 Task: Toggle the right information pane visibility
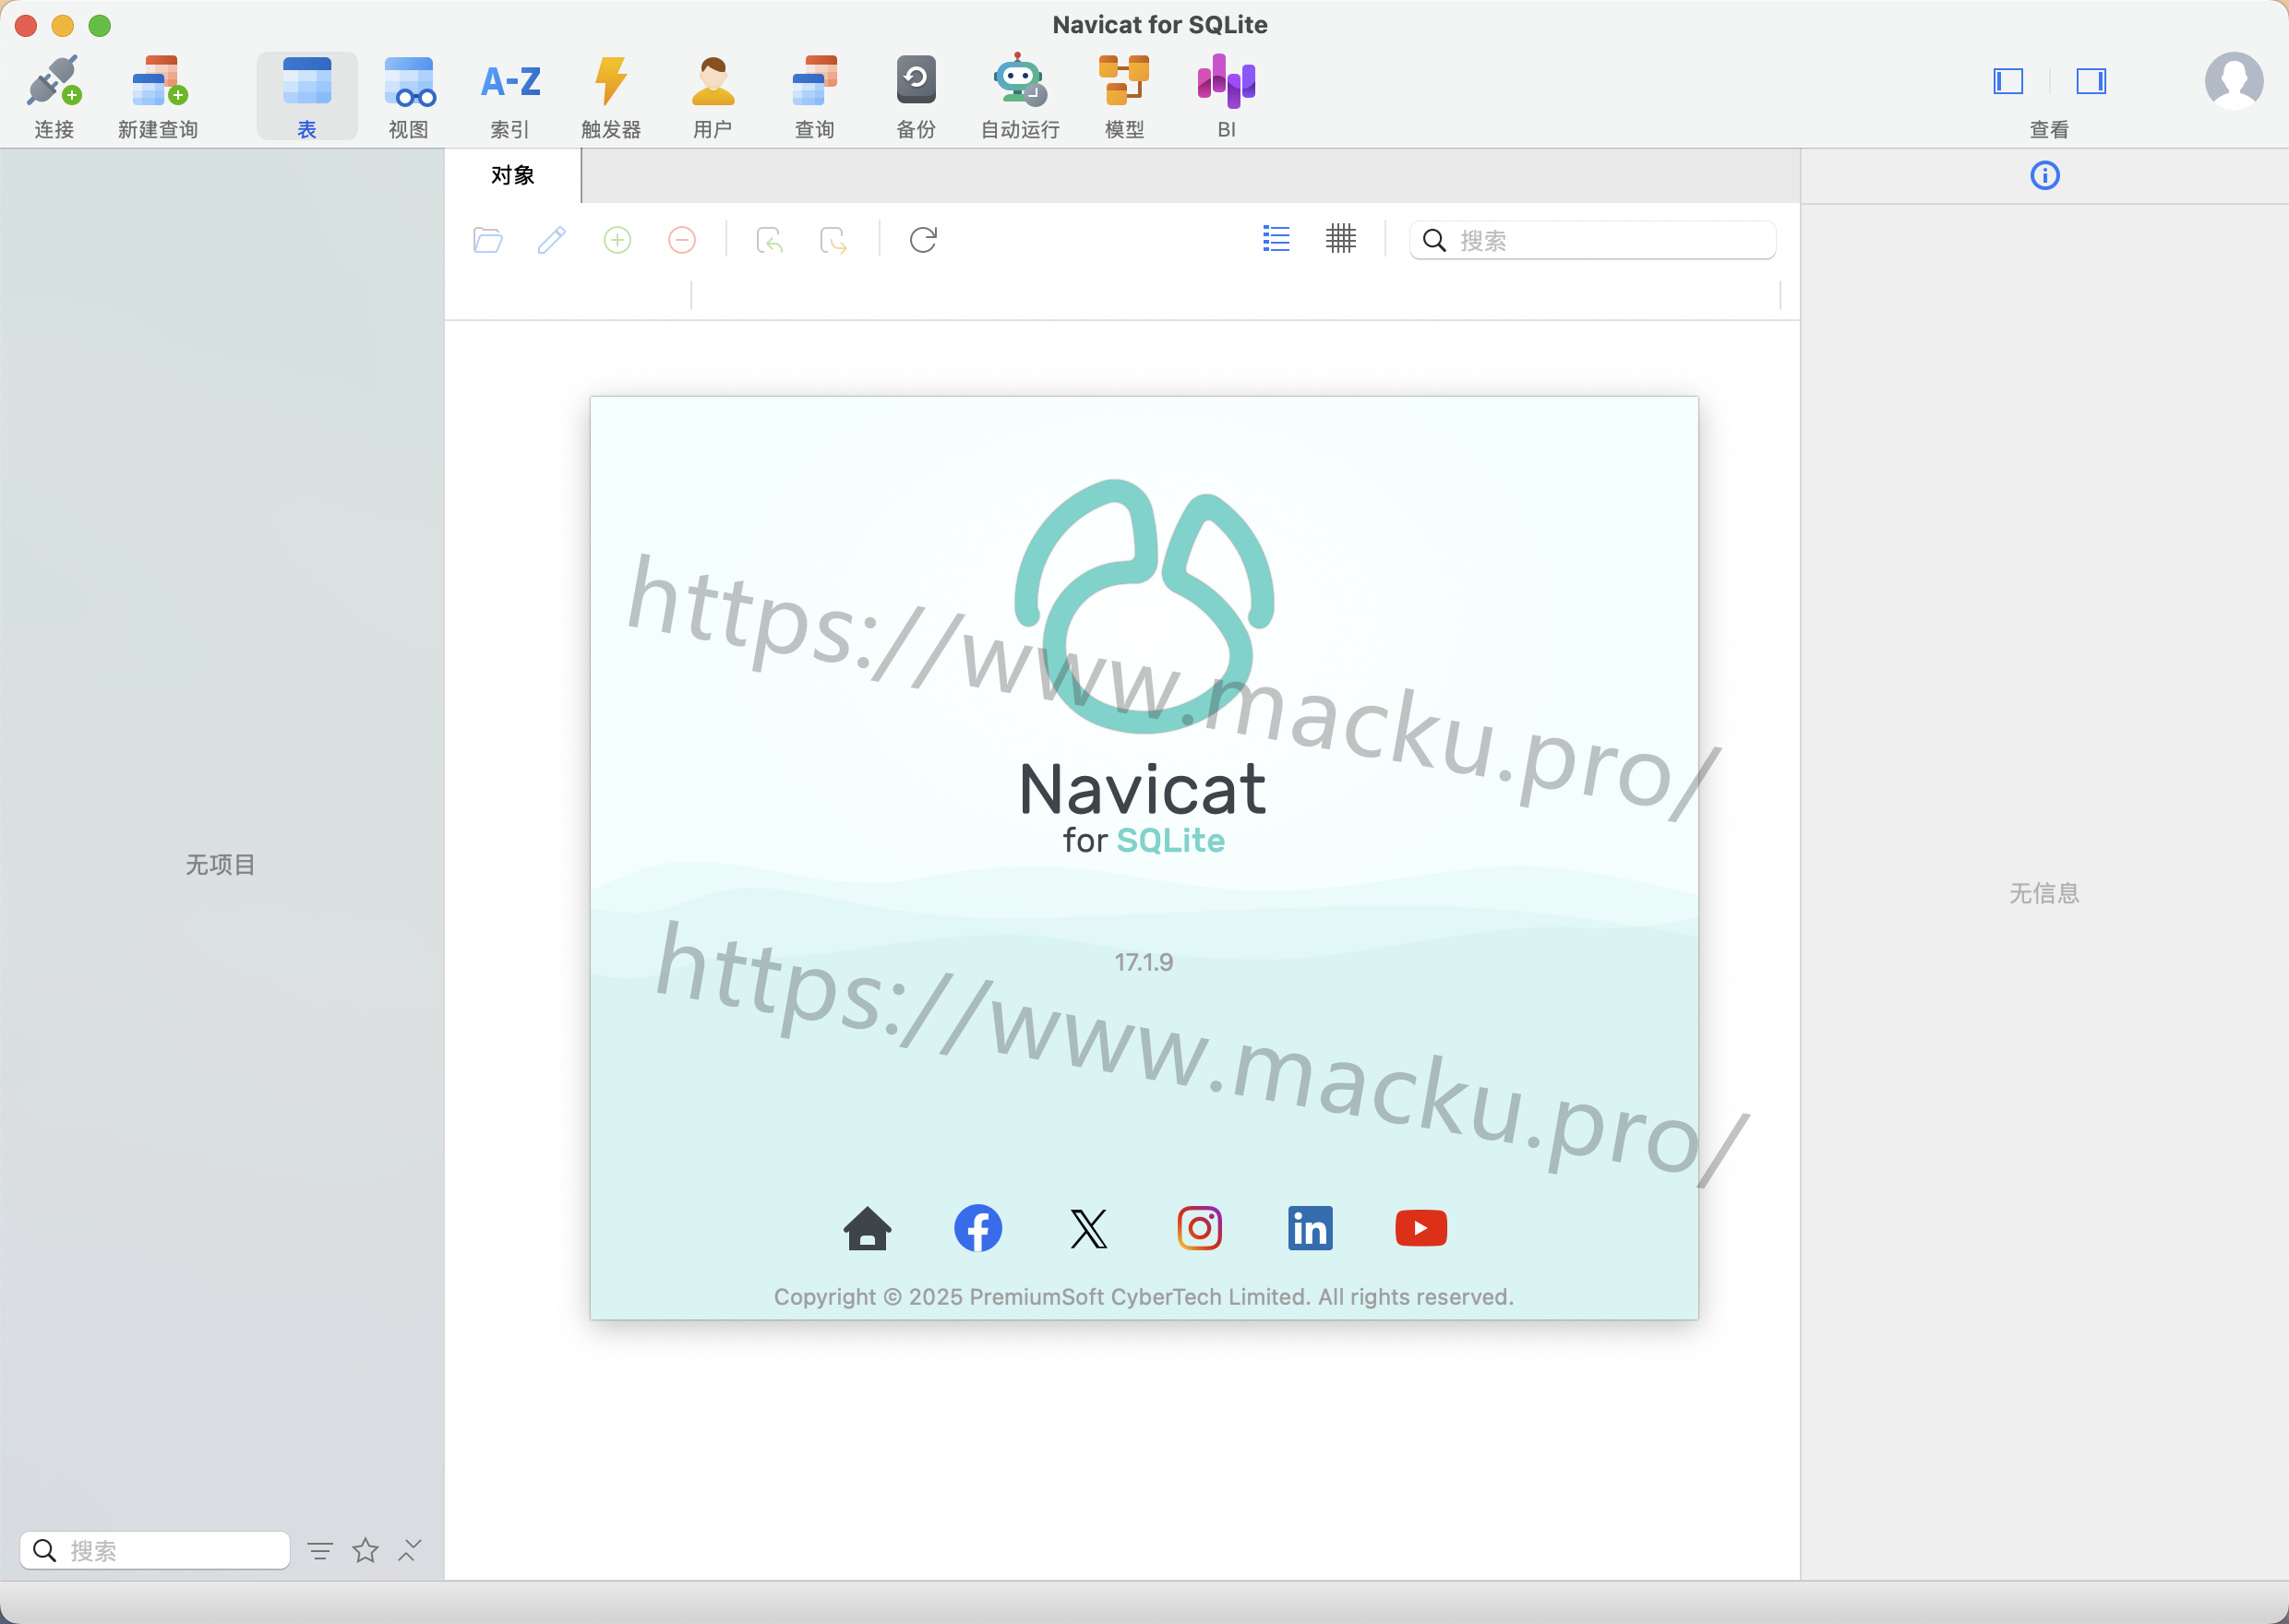tap(2091, 81)
